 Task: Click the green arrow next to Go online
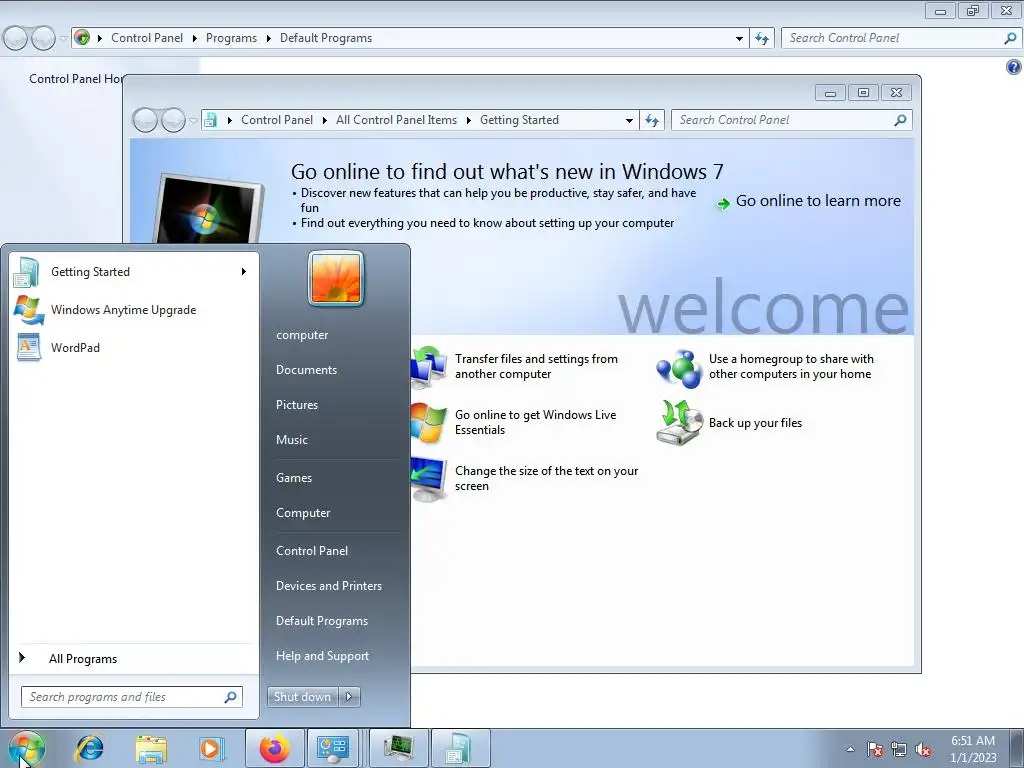coord(723,204)
